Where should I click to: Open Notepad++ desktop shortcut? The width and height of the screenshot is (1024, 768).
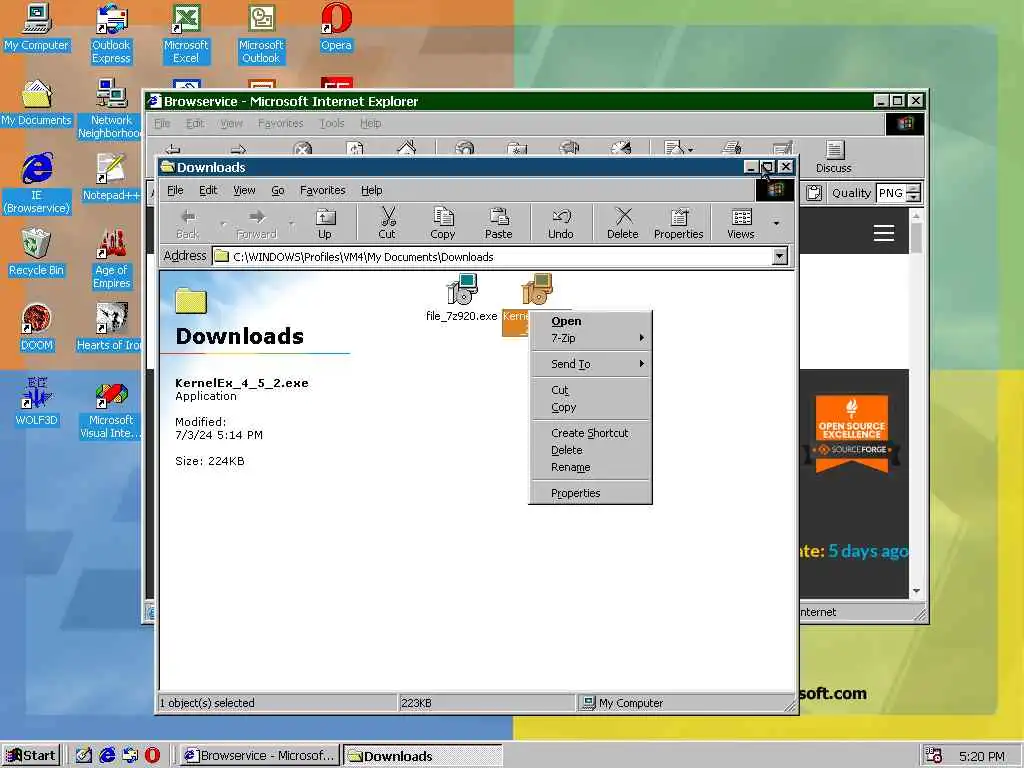pyautogui.click(x=111, y=177)
